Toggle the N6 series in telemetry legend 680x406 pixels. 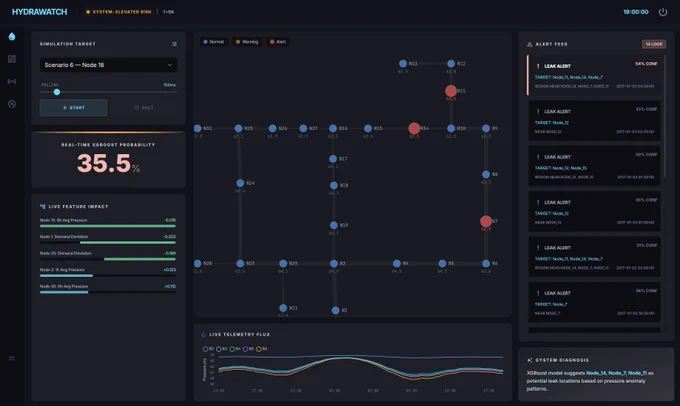click(262, 349)
